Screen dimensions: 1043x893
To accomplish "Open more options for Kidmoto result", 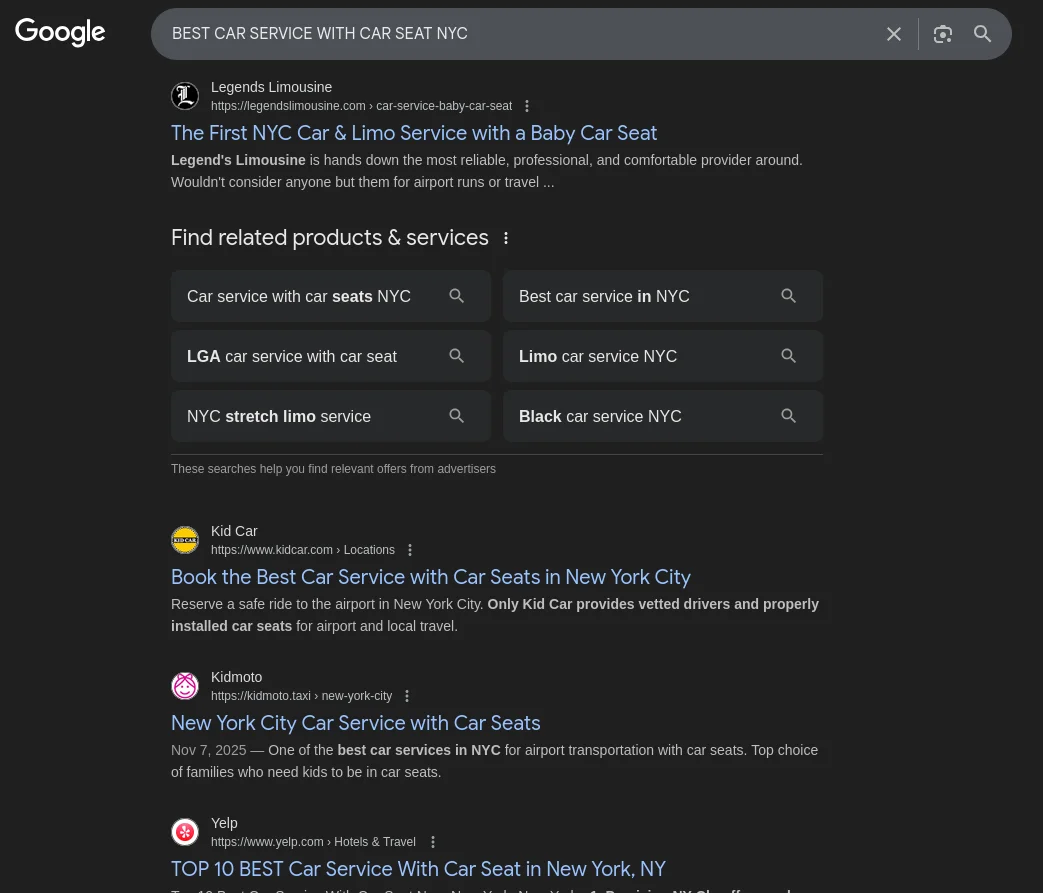I will click(407, 696).
